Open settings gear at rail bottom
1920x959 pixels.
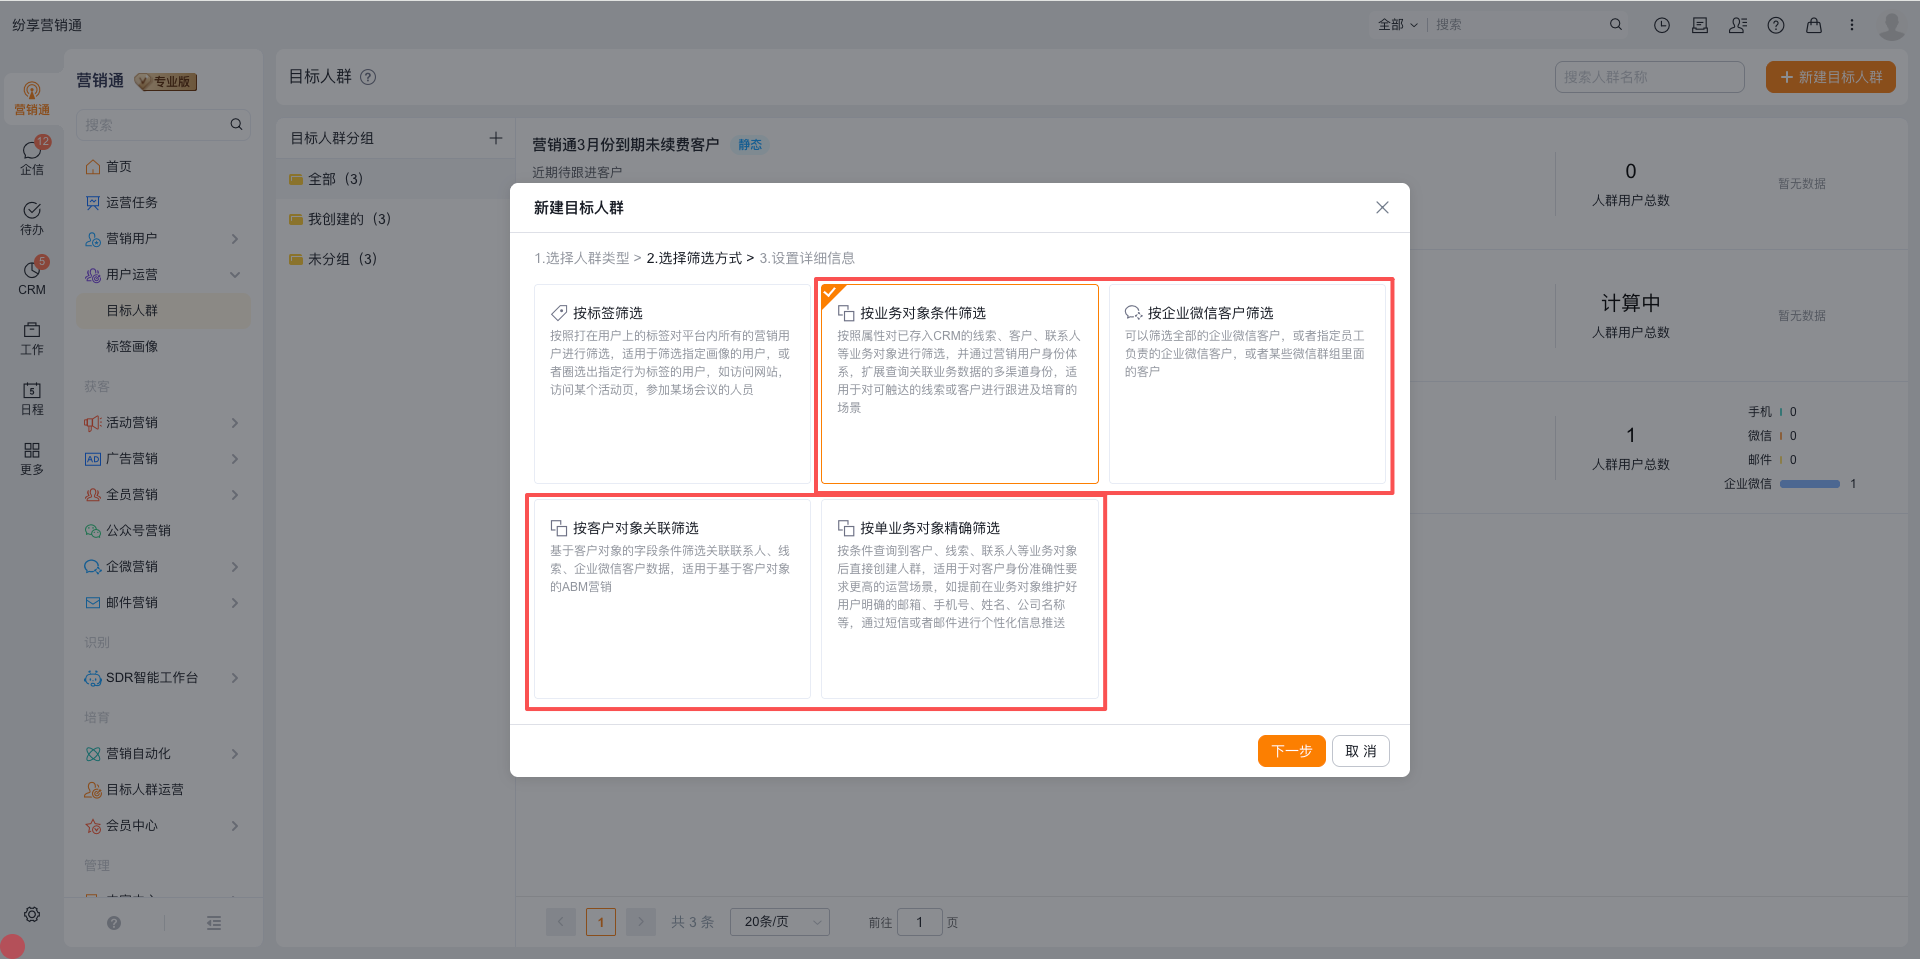(x=32, y=914)
